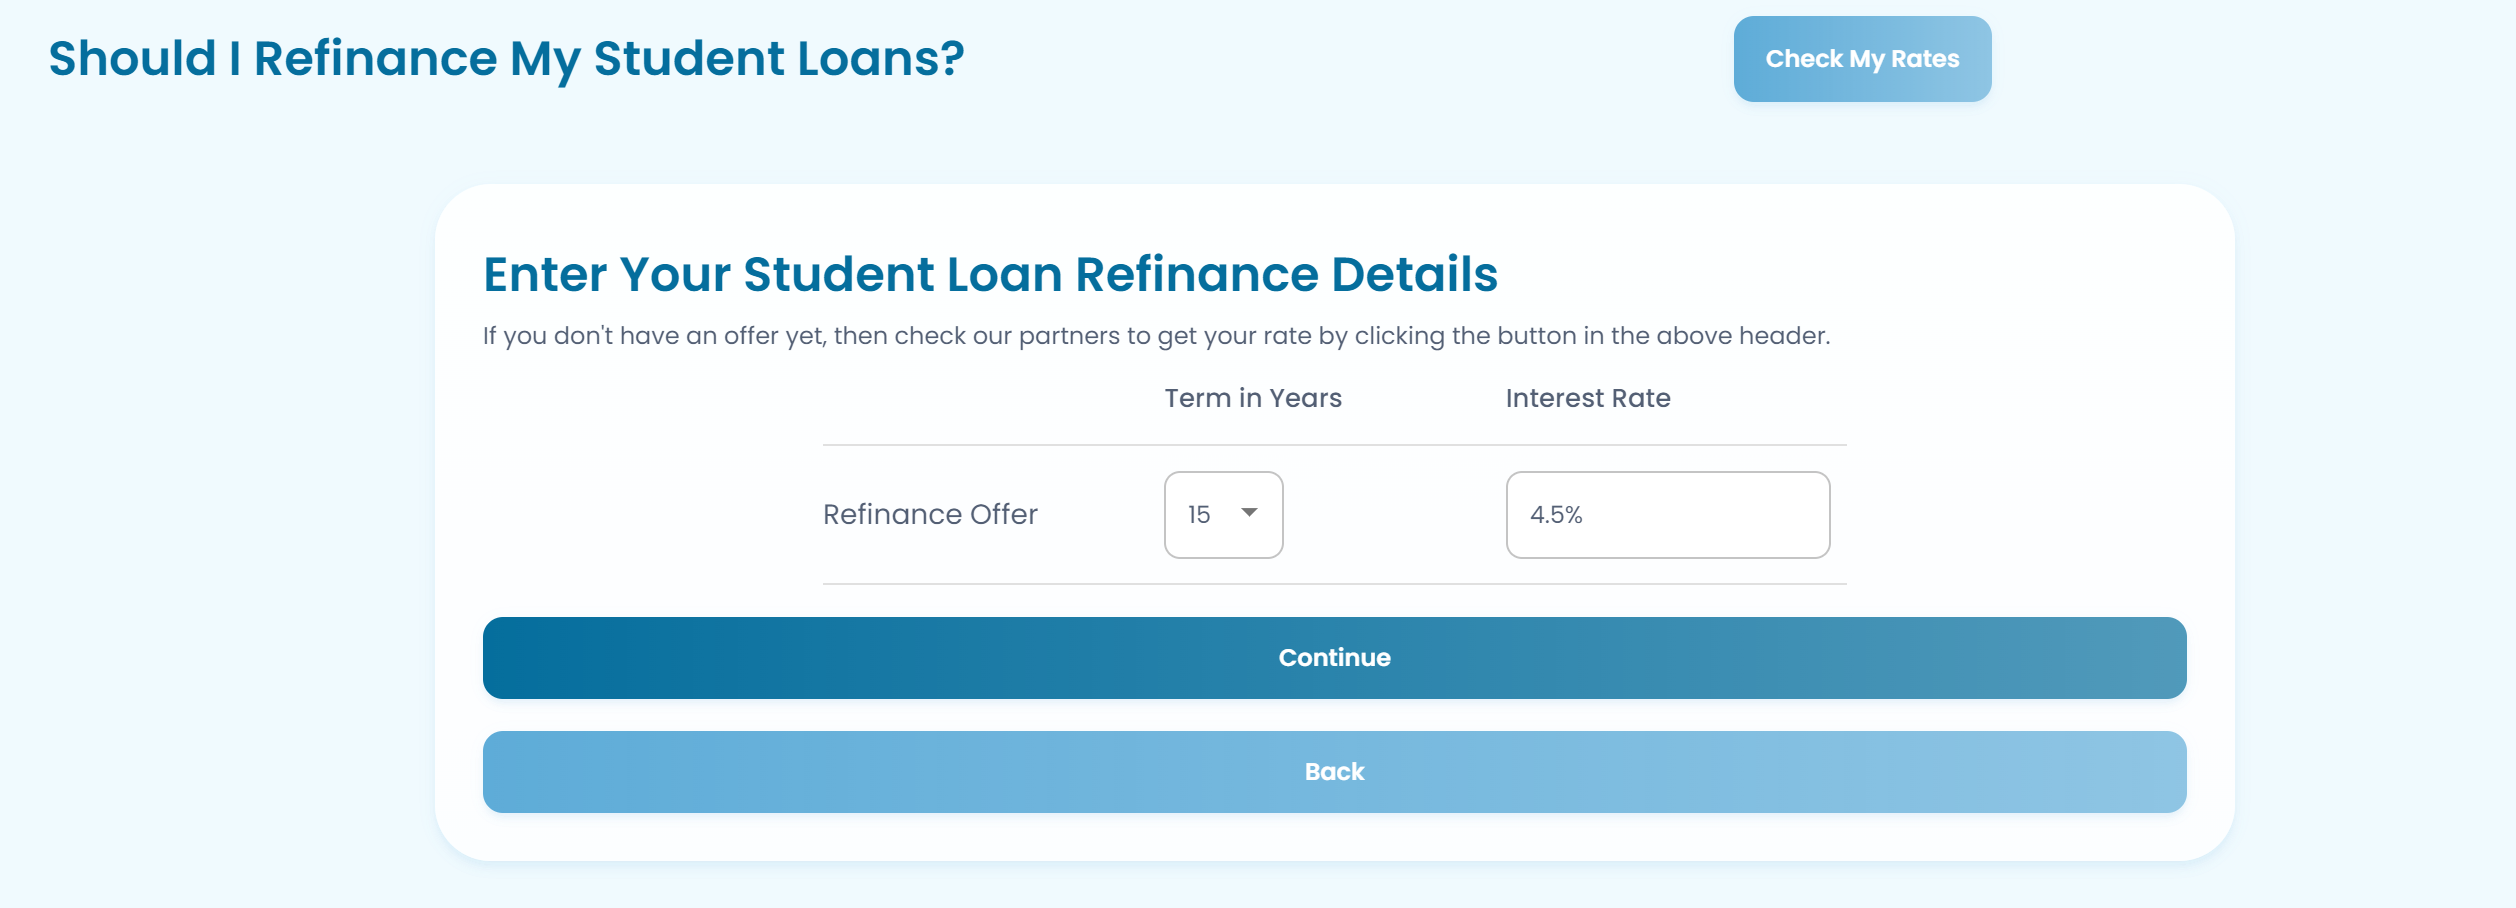Click the partner offer instruction paragraph

[1156, 336]
